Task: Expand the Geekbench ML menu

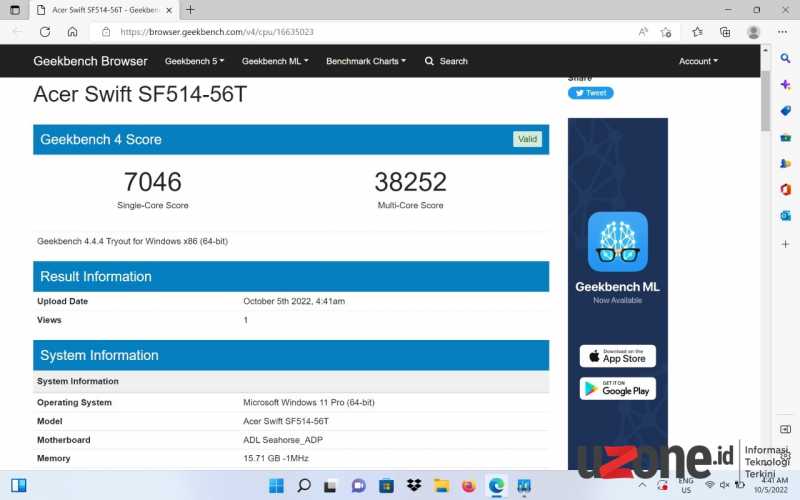Action: pos(275,61)
